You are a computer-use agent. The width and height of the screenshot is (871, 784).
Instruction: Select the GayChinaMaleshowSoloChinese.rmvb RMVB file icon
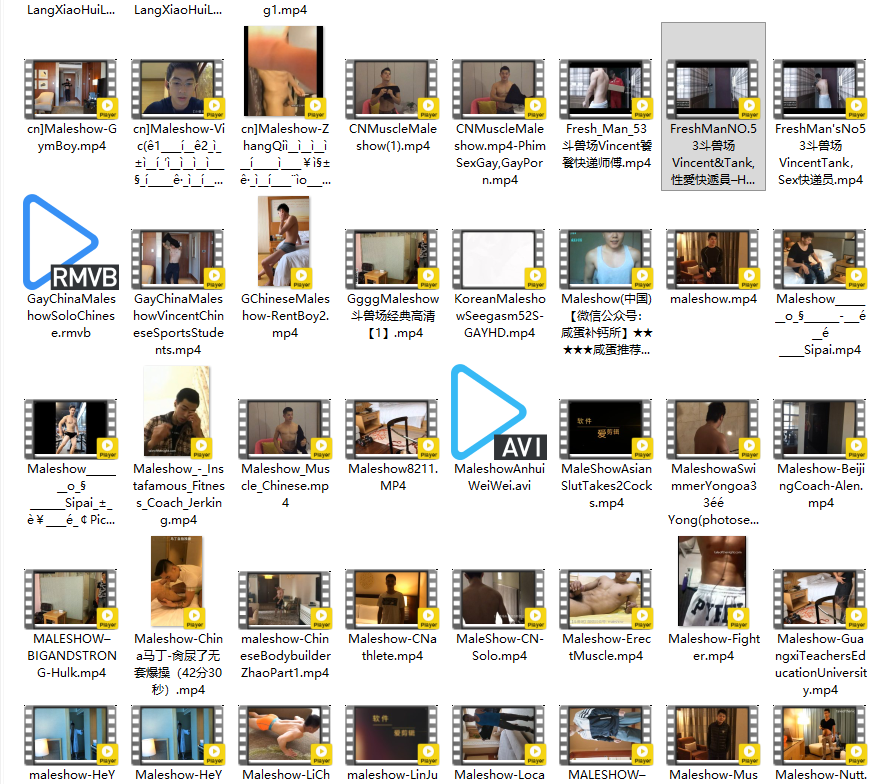click(70, 242)
